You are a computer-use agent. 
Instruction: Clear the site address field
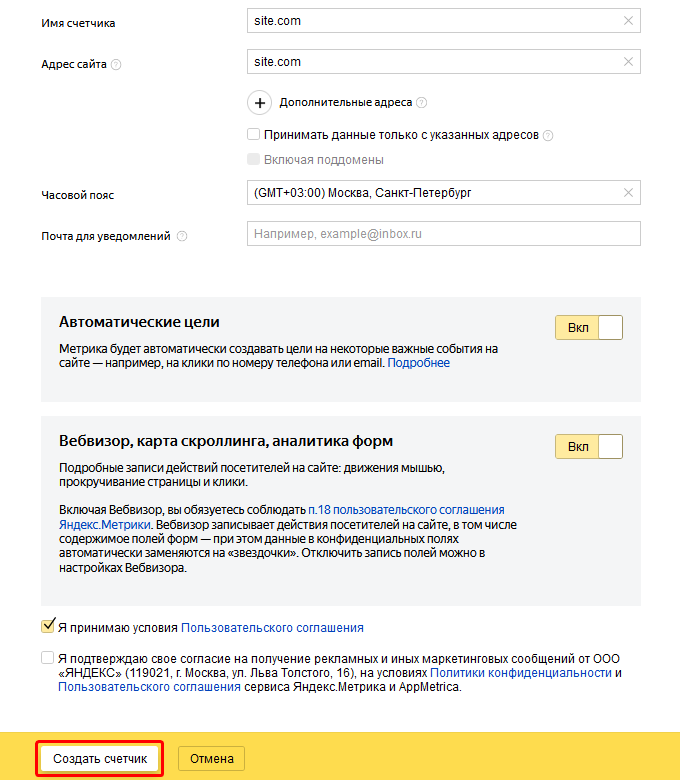(628, 62)
